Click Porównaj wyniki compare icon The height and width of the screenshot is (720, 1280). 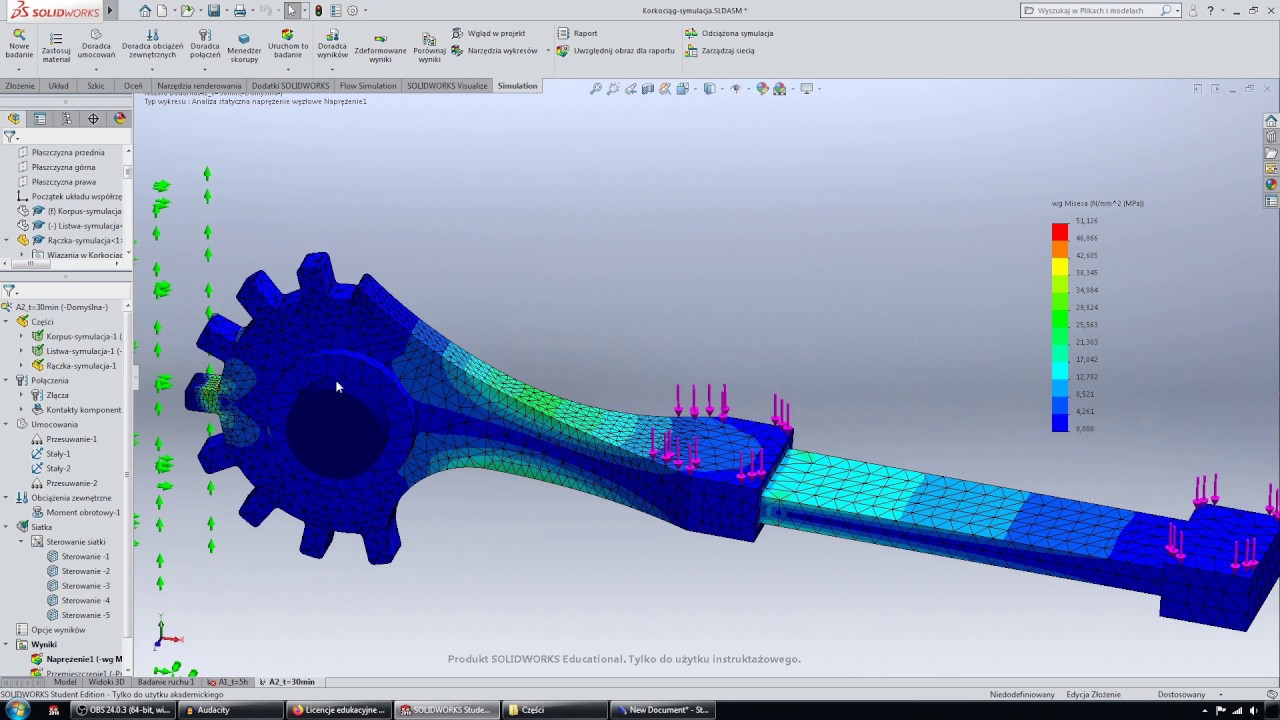(429, 40)
